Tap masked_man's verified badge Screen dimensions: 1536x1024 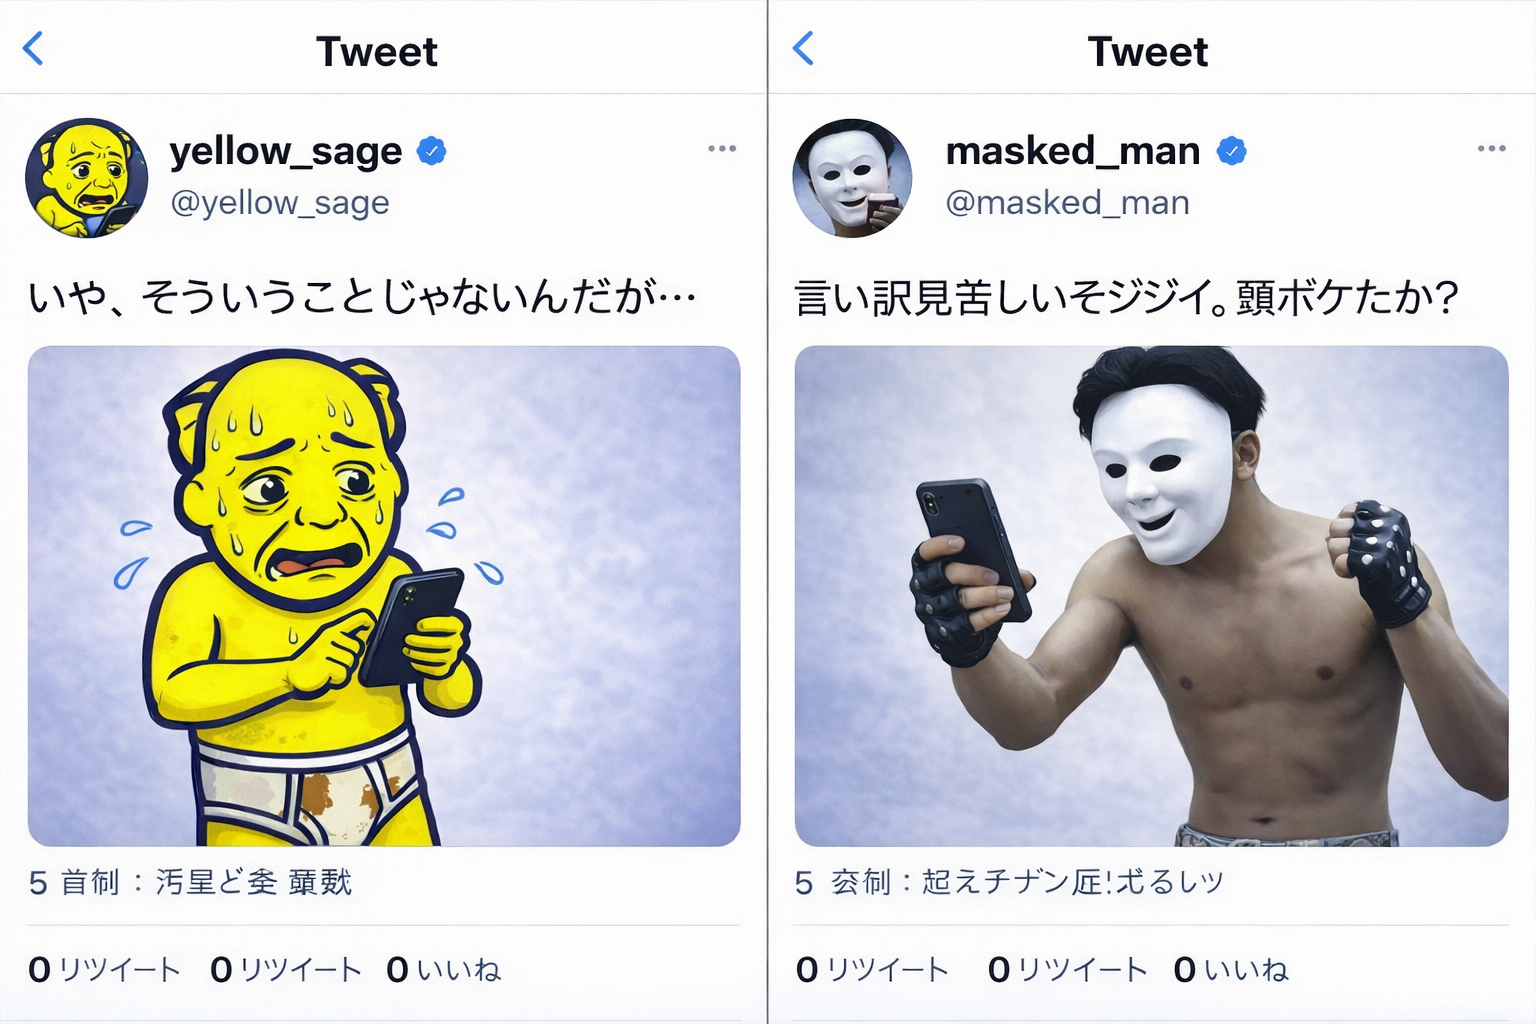point(1231,151)
